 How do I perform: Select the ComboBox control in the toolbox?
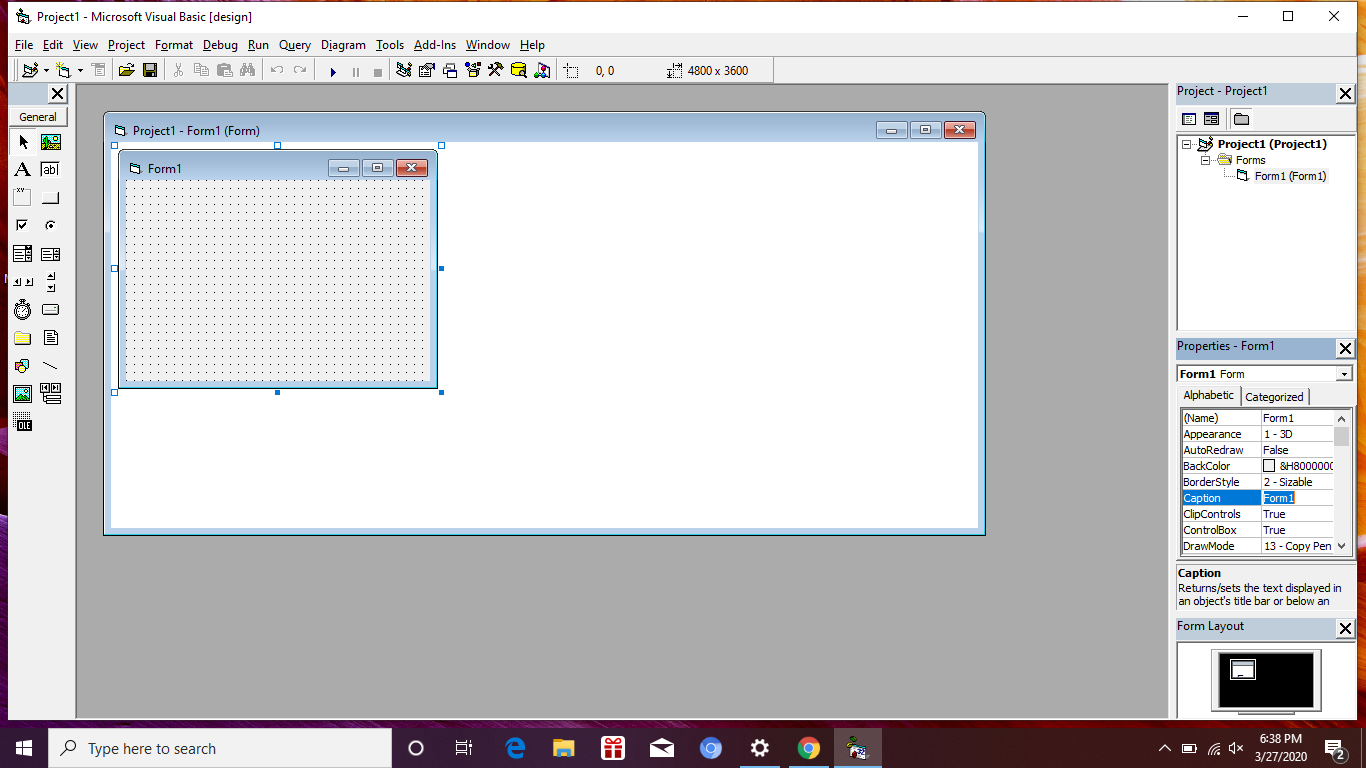(23, 254)
